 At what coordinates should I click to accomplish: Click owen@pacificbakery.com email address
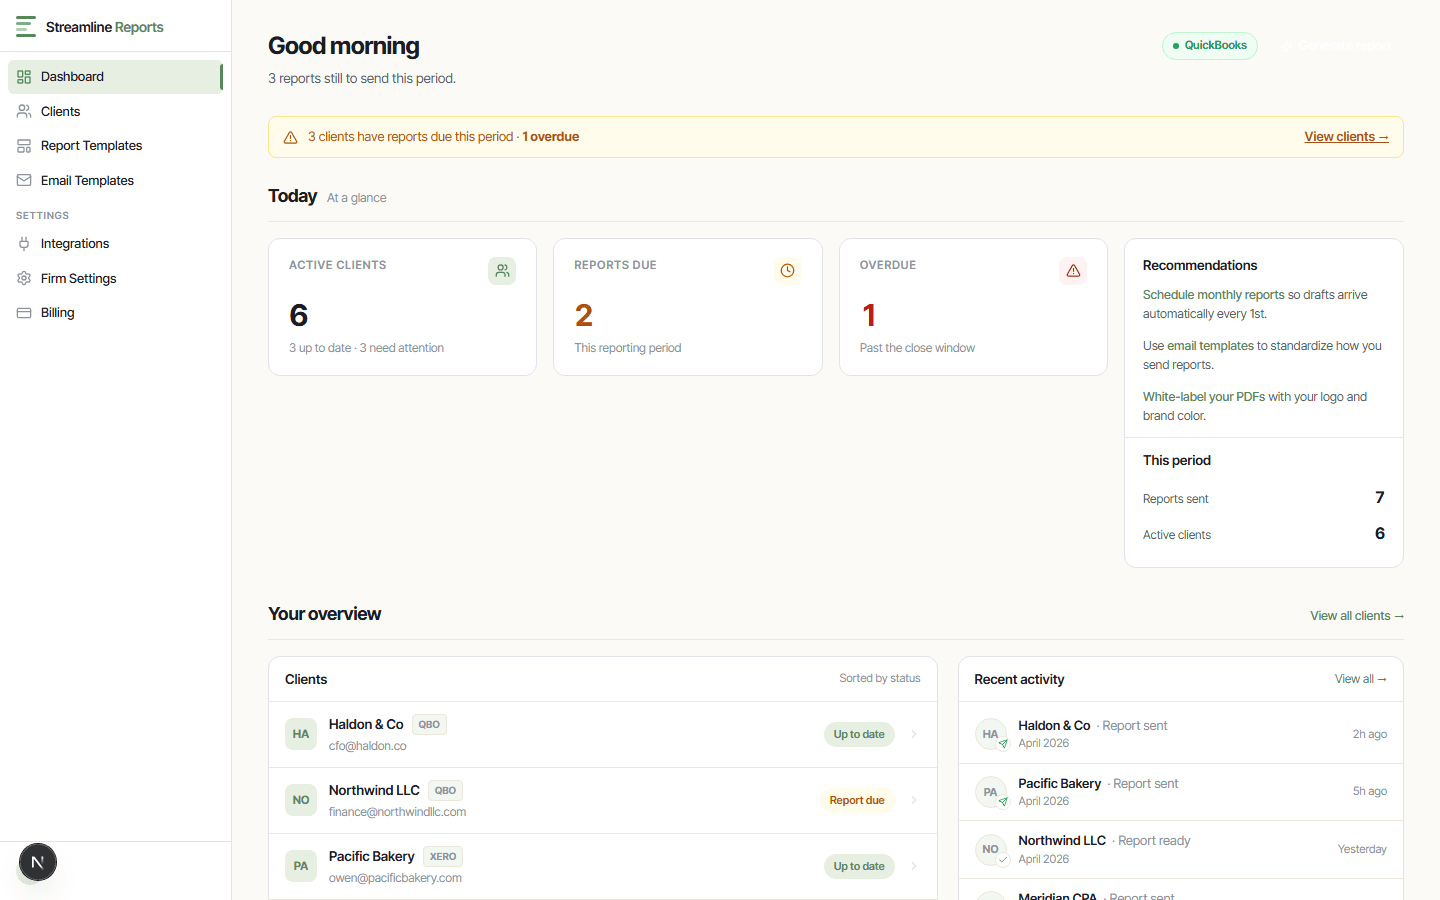(395, 878)
